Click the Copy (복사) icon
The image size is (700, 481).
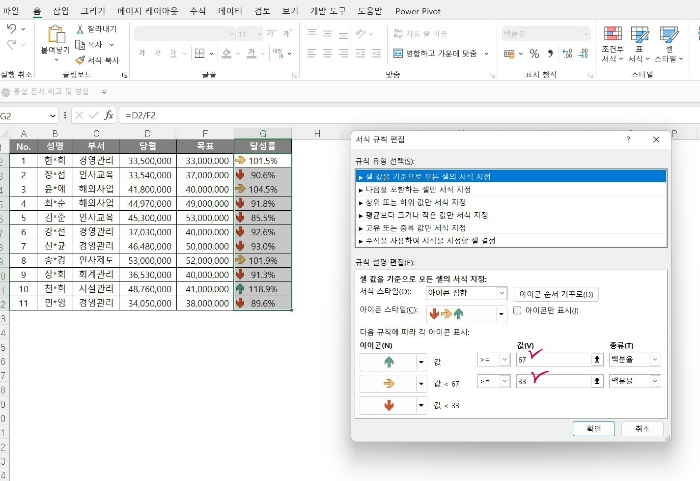click(80, 45)
